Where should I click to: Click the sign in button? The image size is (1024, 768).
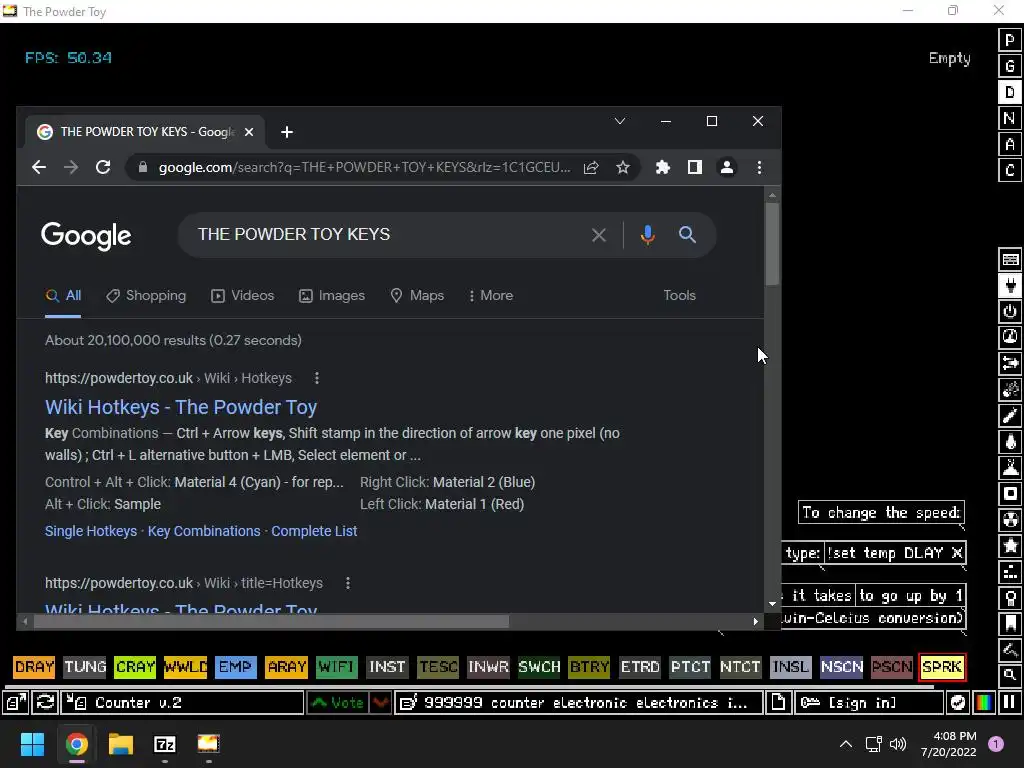tap(869, 703)
